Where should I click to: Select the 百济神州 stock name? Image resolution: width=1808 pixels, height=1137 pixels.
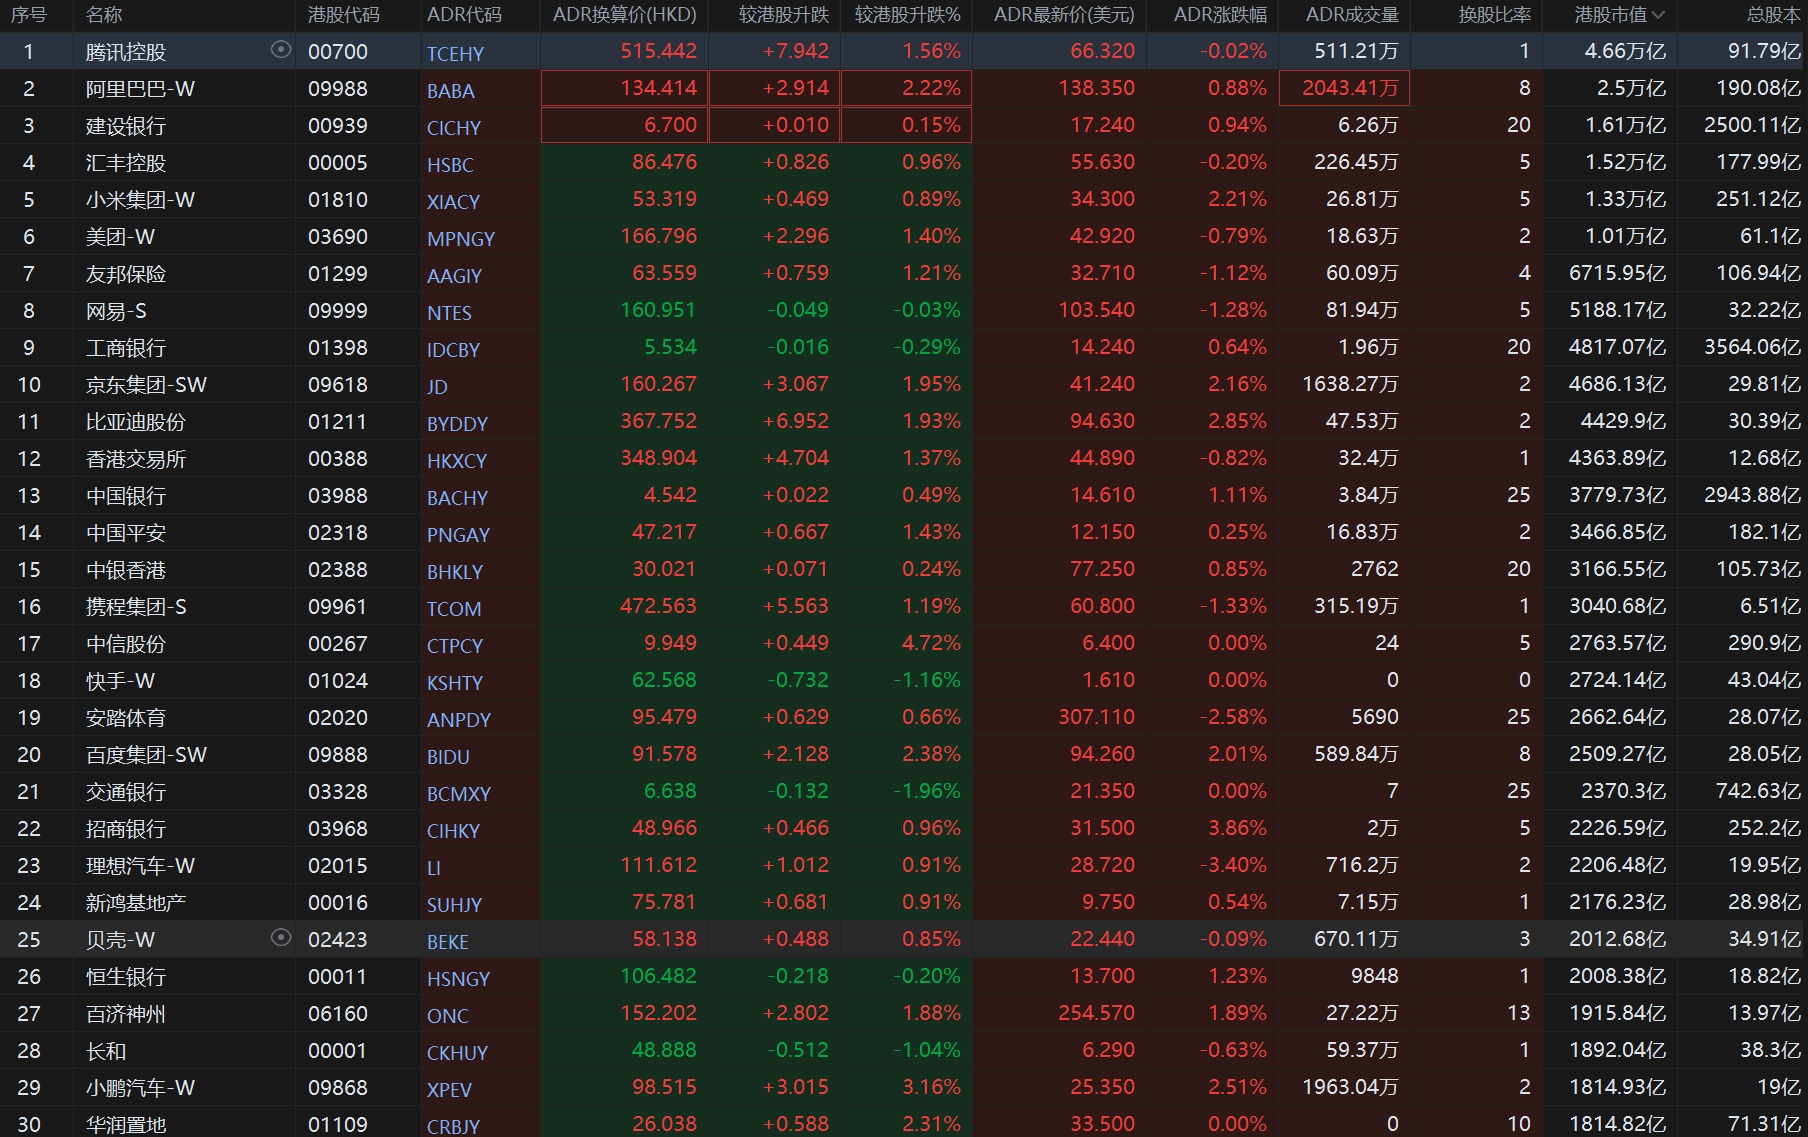(126, 1014)
